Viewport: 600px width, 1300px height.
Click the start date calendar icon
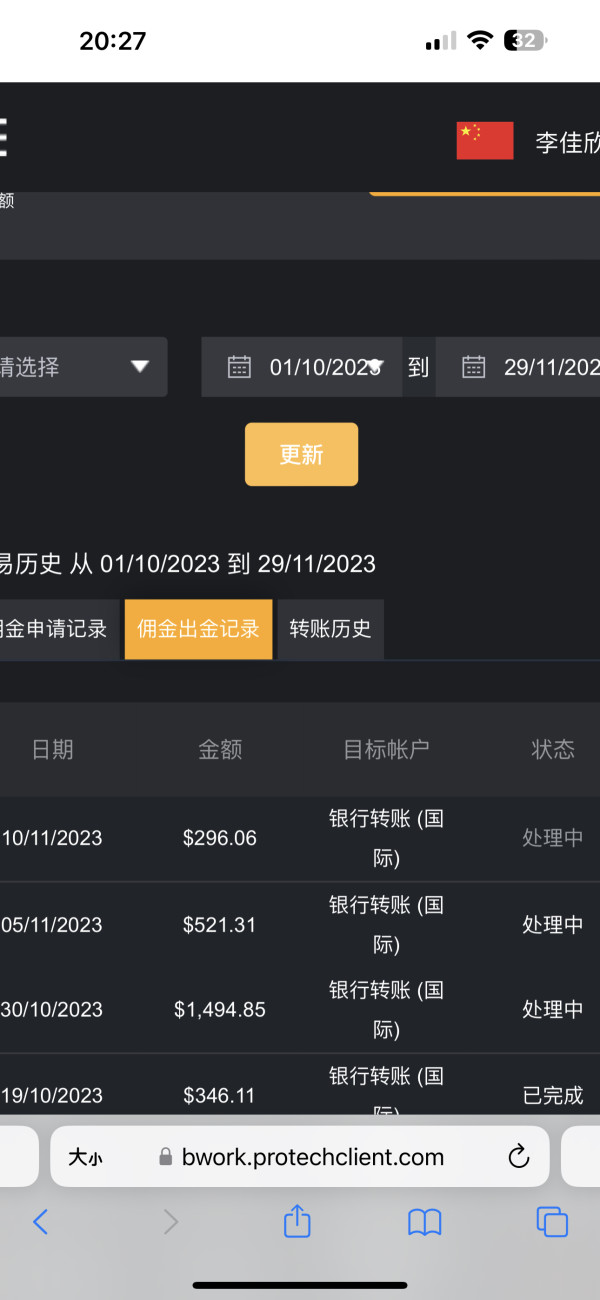coord(239,367)
